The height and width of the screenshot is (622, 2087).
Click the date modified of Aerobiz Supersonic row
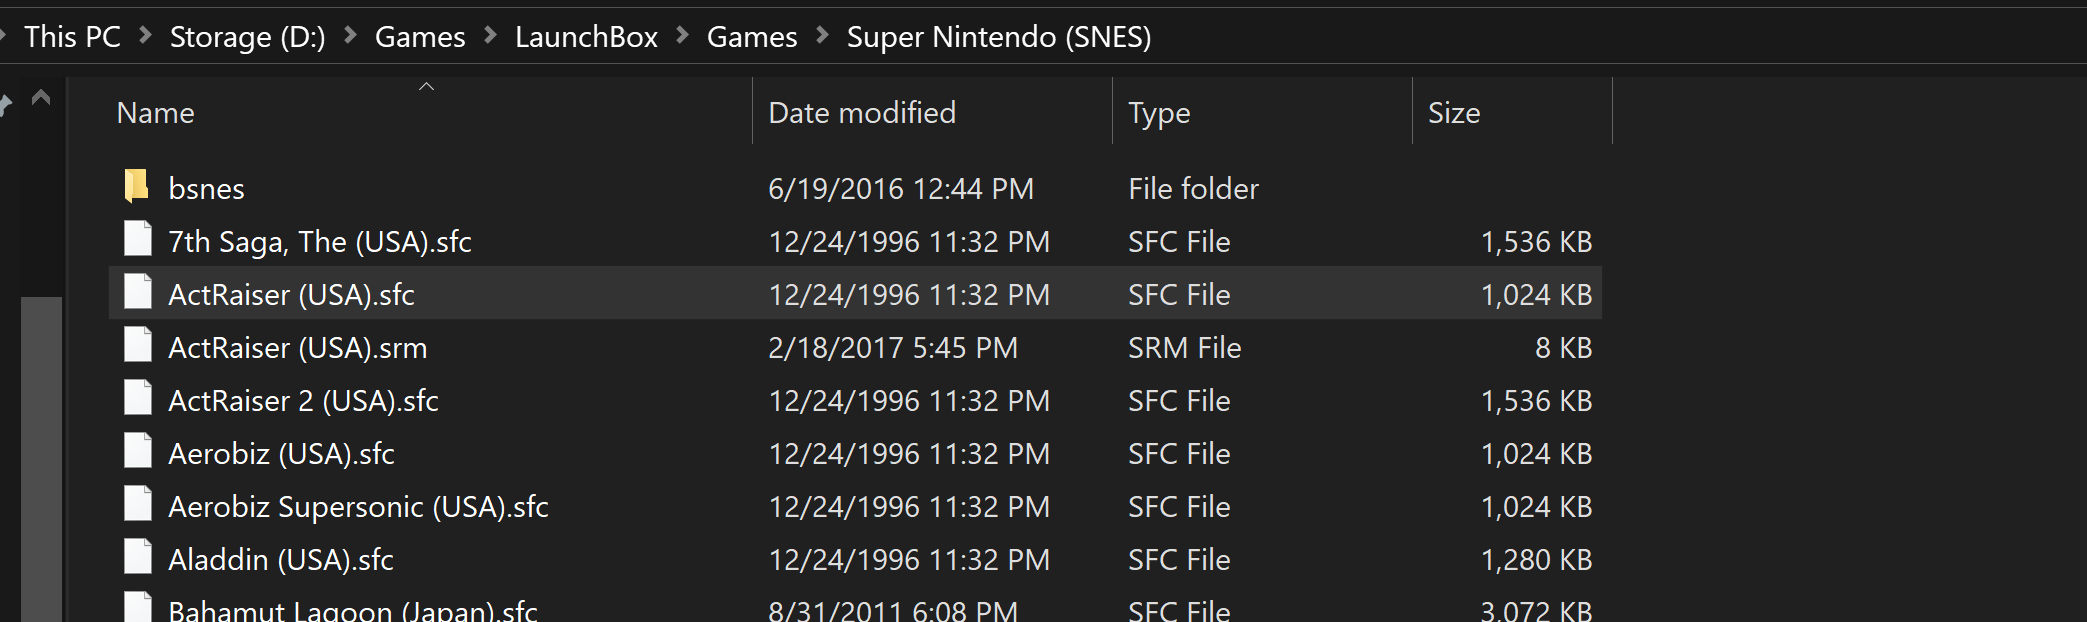click(909, 506)
